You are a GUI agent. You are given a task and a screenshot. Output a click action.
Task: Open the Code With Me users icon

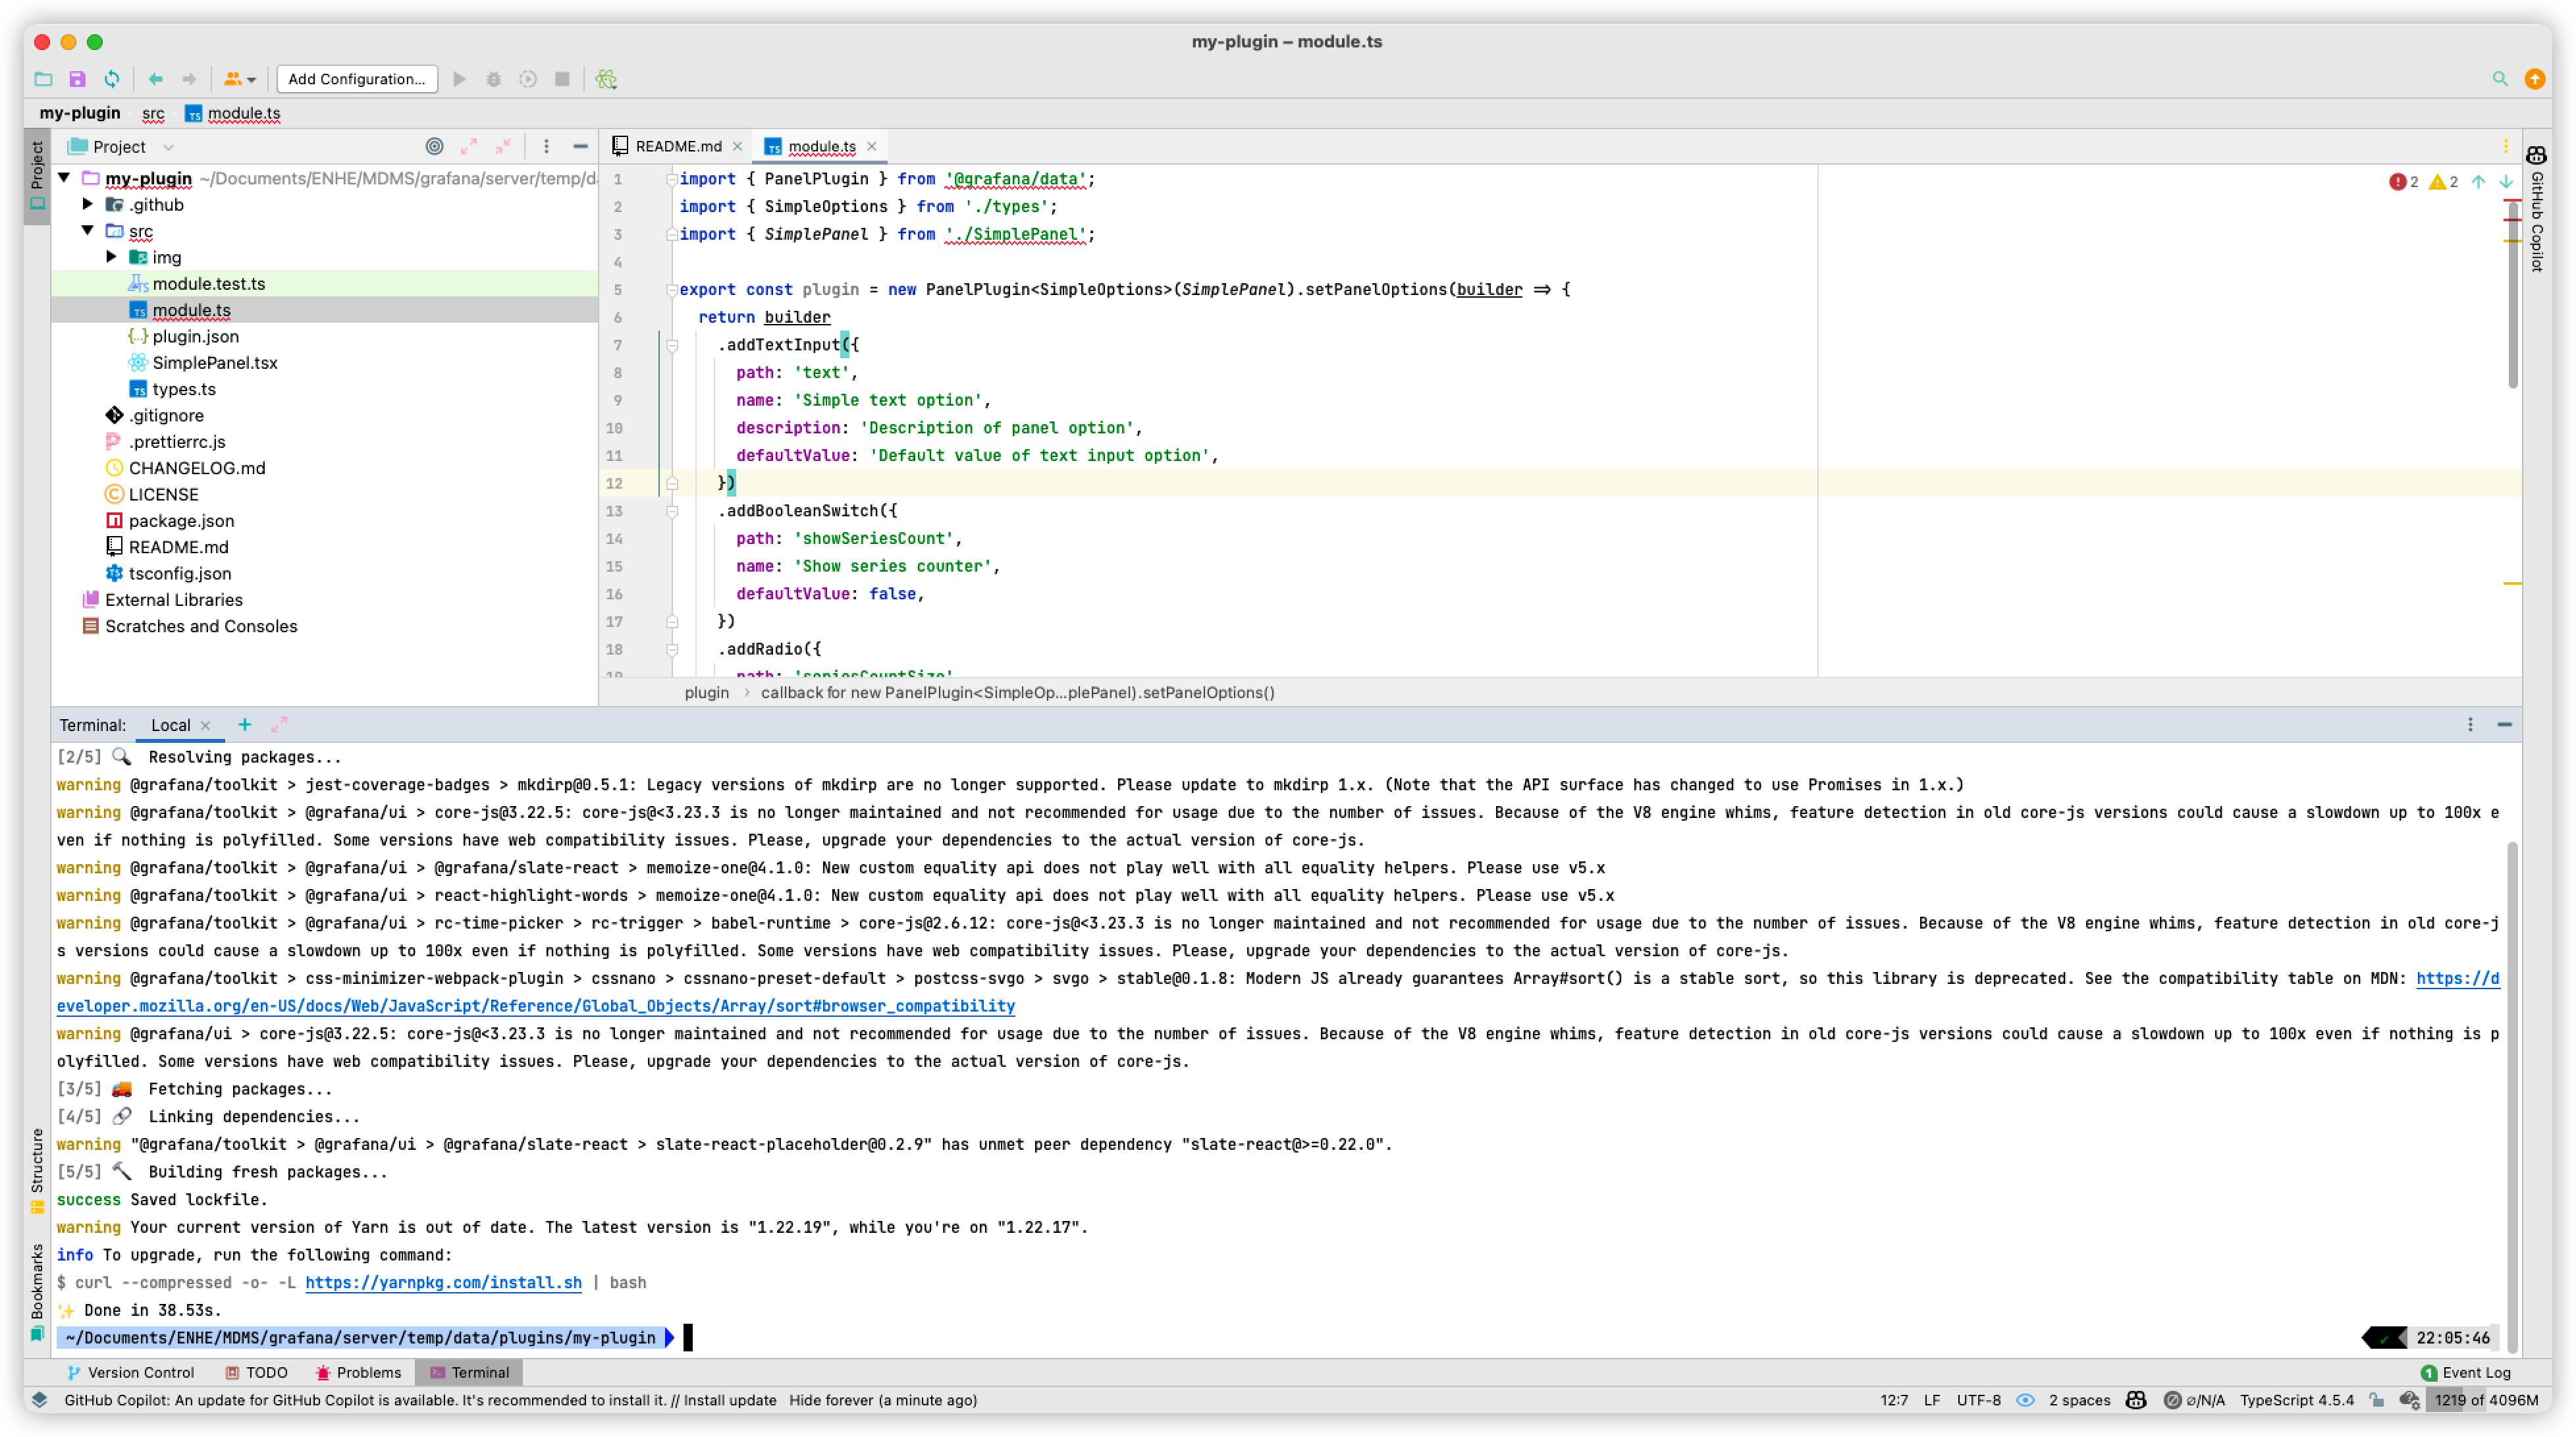(x=239, y=79)
